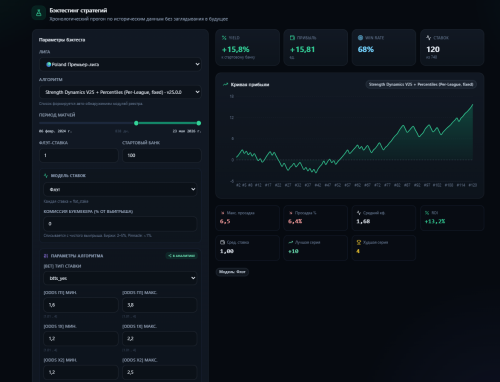The height and width of the screenshot is (382, 500).
Task: Click the +10 best streak value
Action: pos(293,251)
